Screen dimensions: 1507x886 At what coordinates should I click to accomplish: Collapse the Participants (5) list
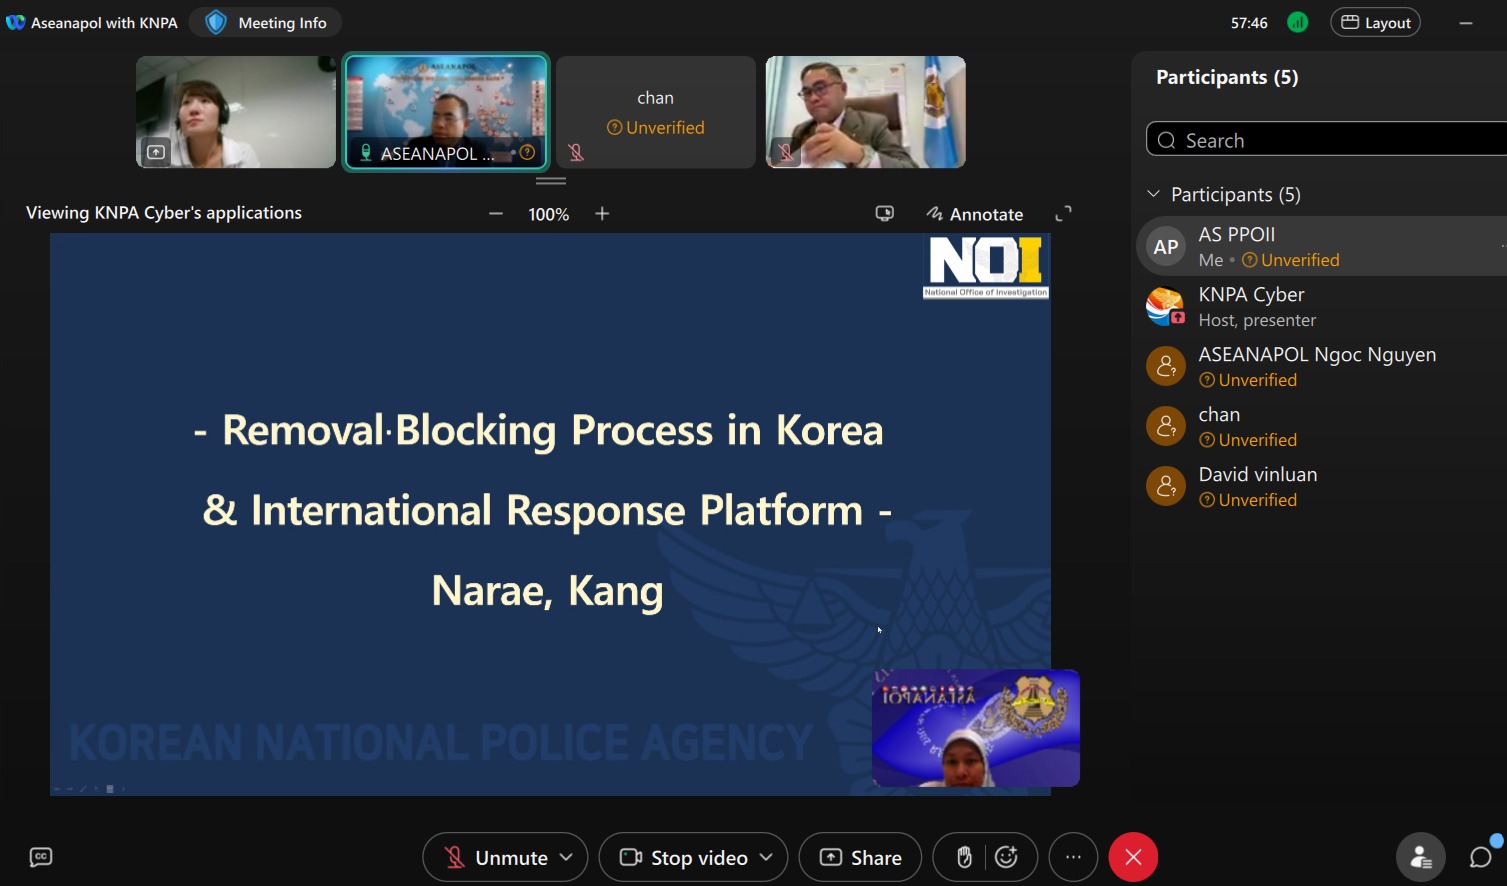tap(1153, 194)
